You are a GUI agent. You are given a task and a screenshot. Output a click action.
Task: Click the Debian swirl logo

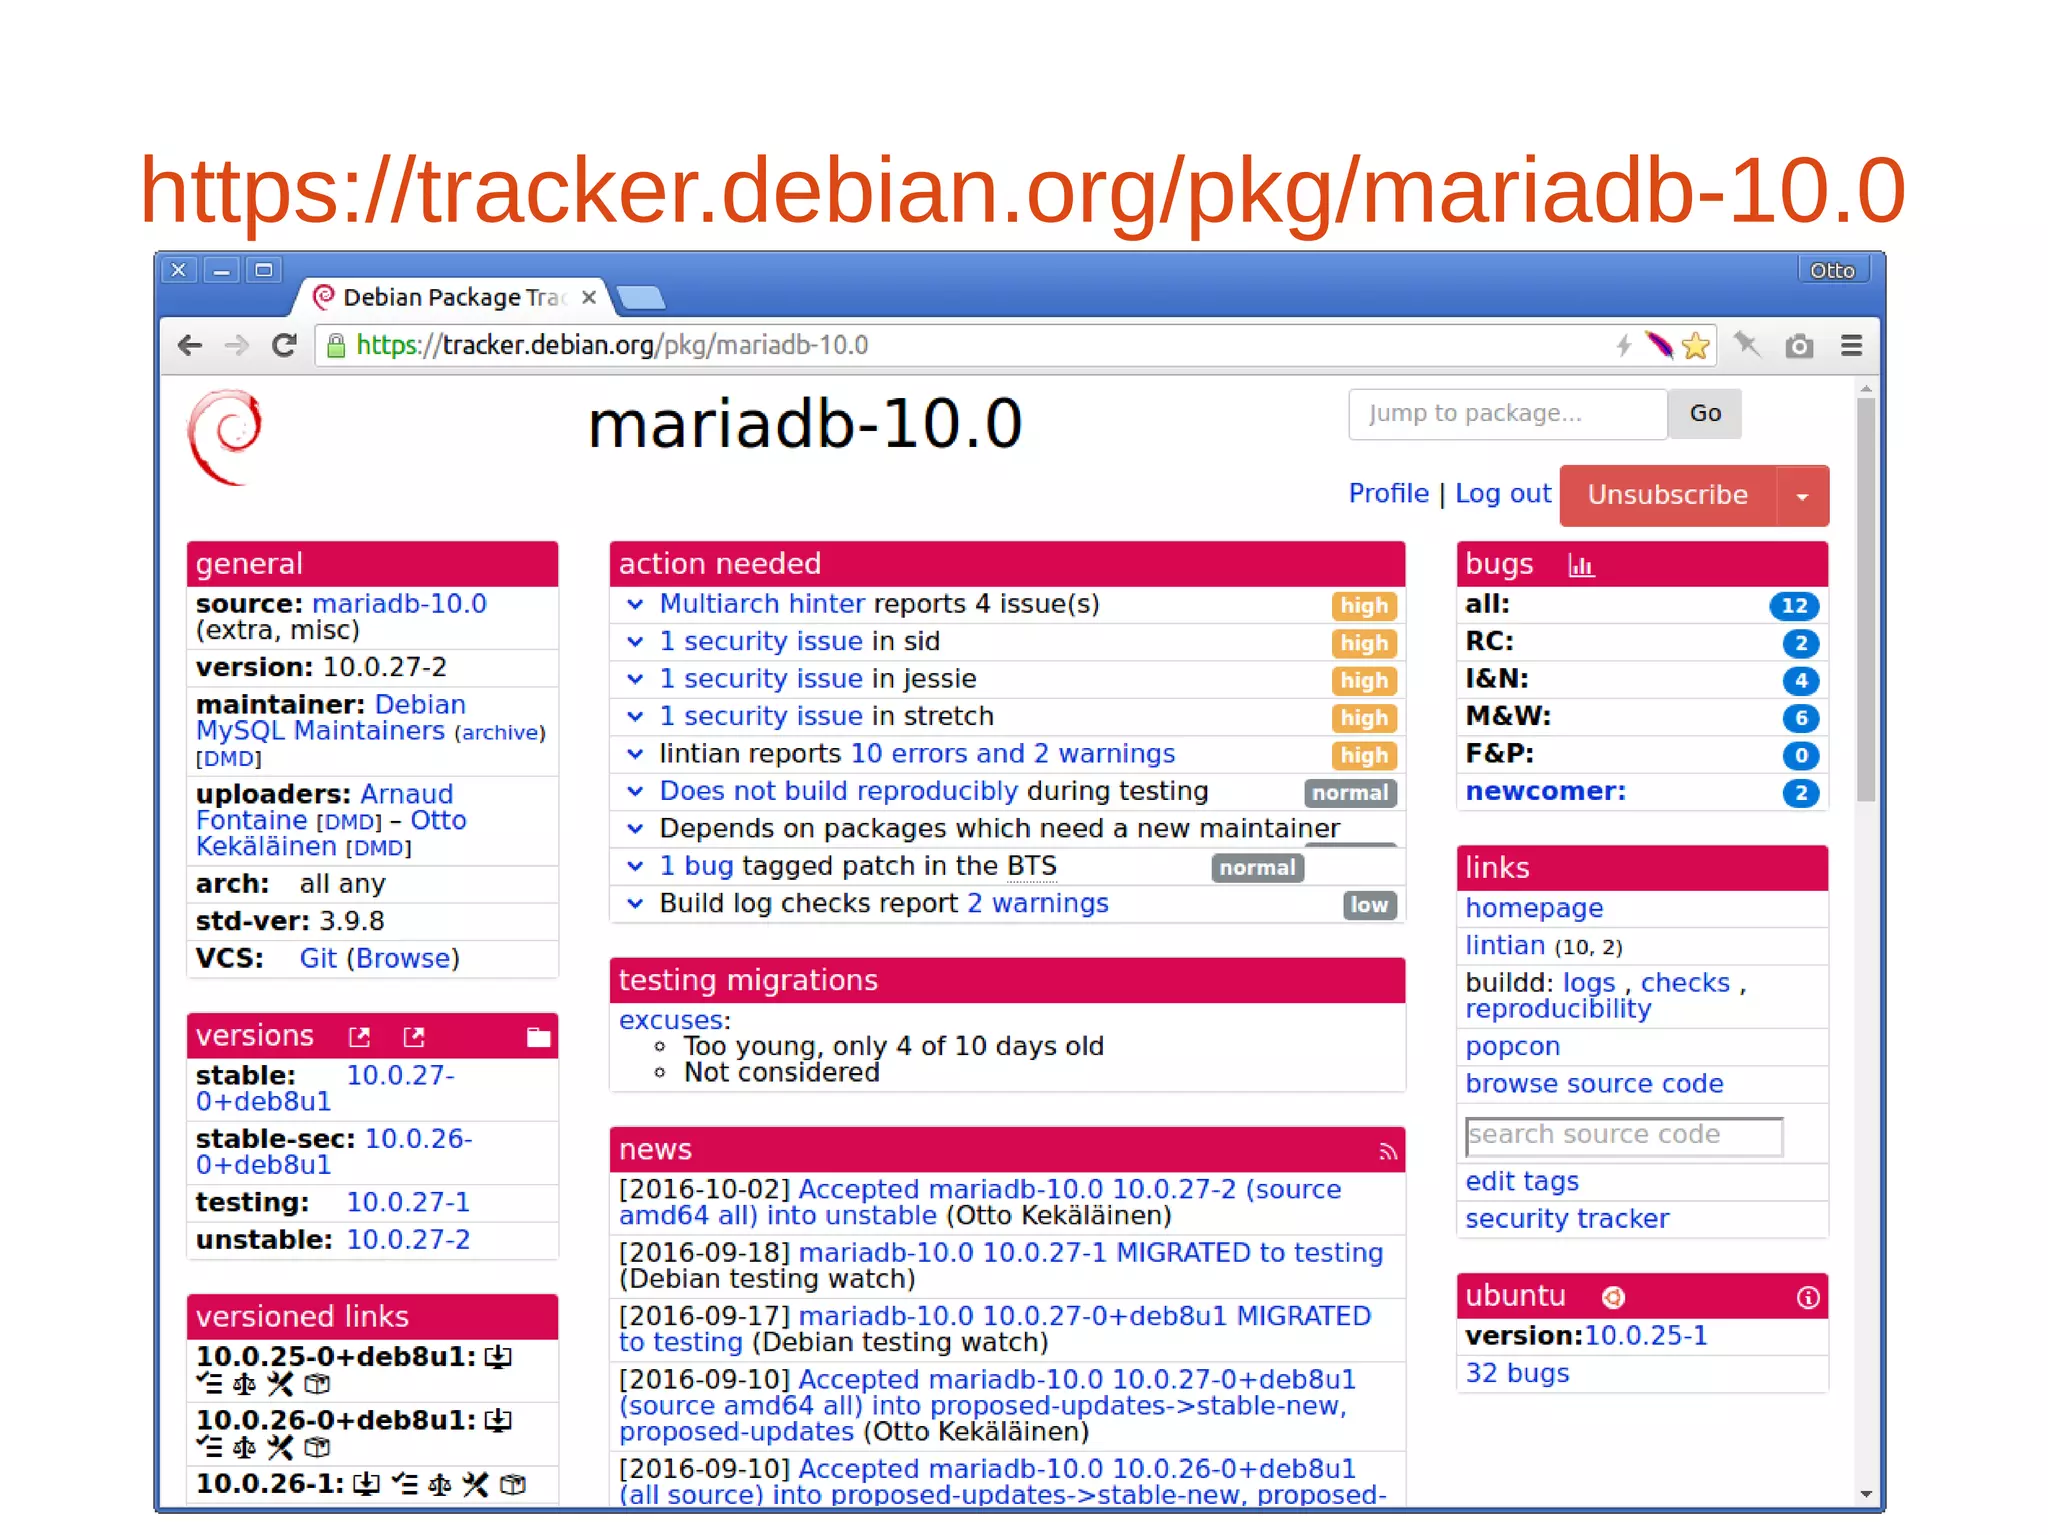(225, 437)
